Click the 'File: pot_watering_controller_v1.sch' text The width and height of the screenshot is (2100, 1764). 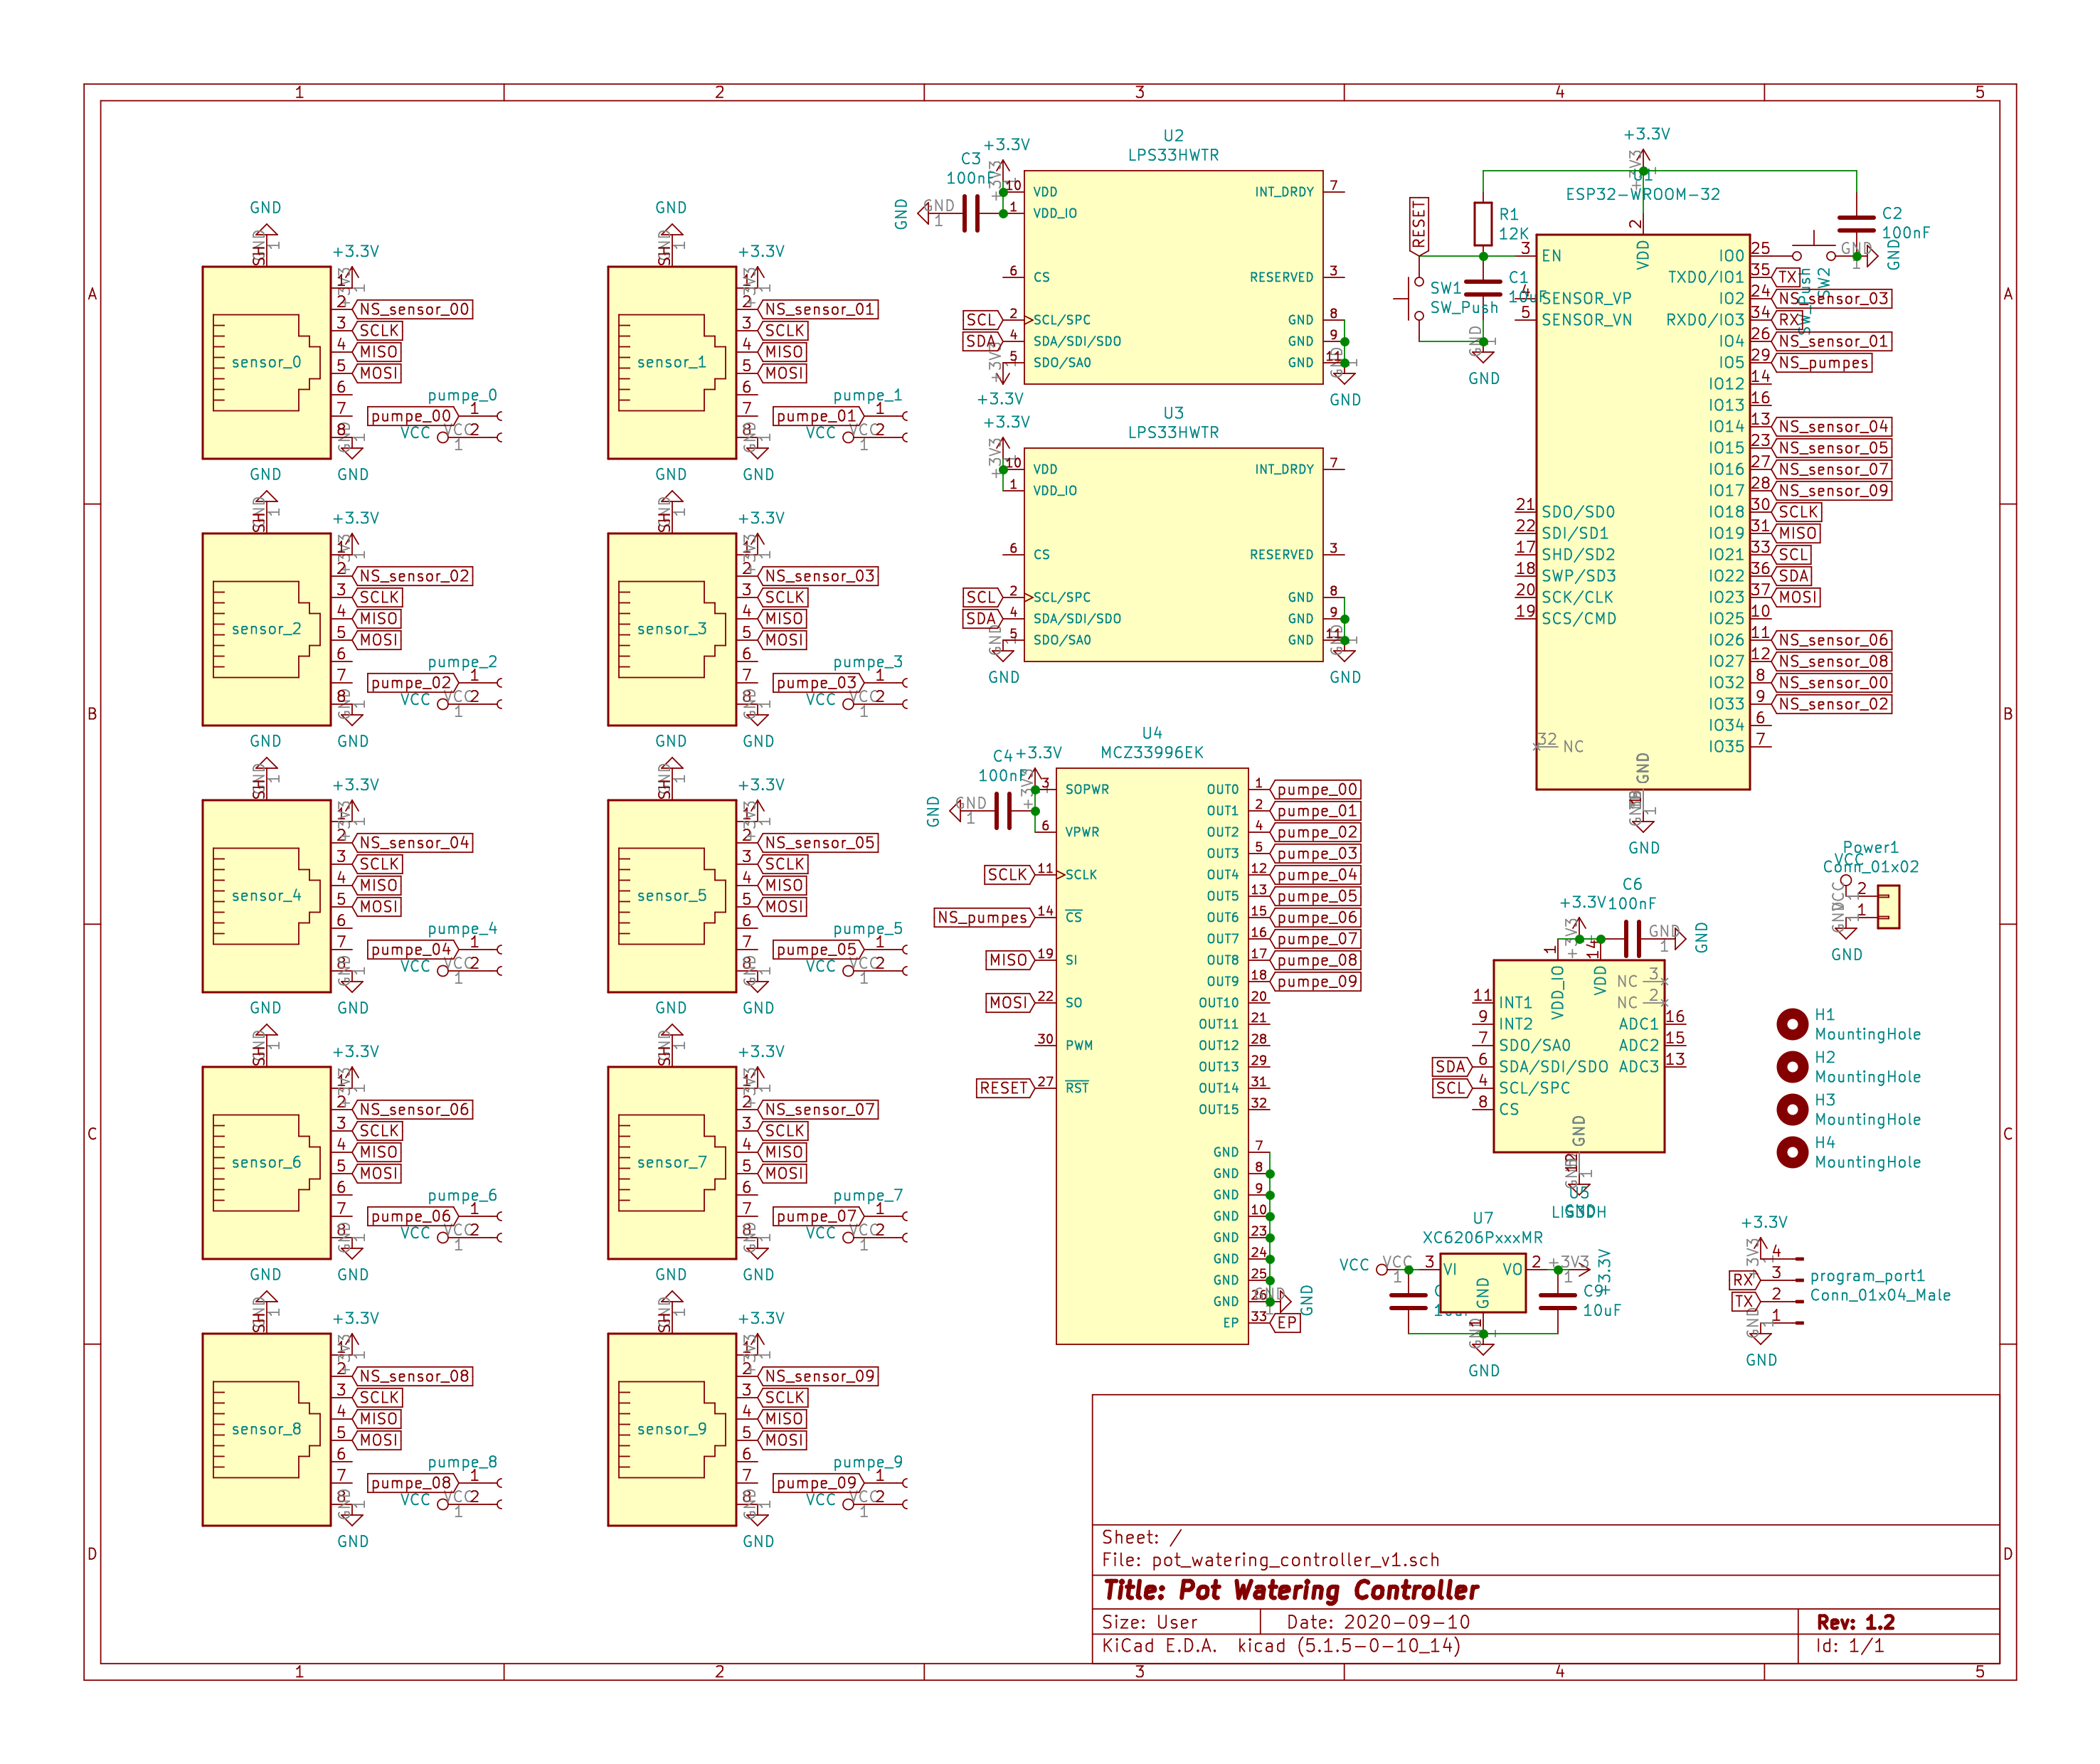1271,1560
